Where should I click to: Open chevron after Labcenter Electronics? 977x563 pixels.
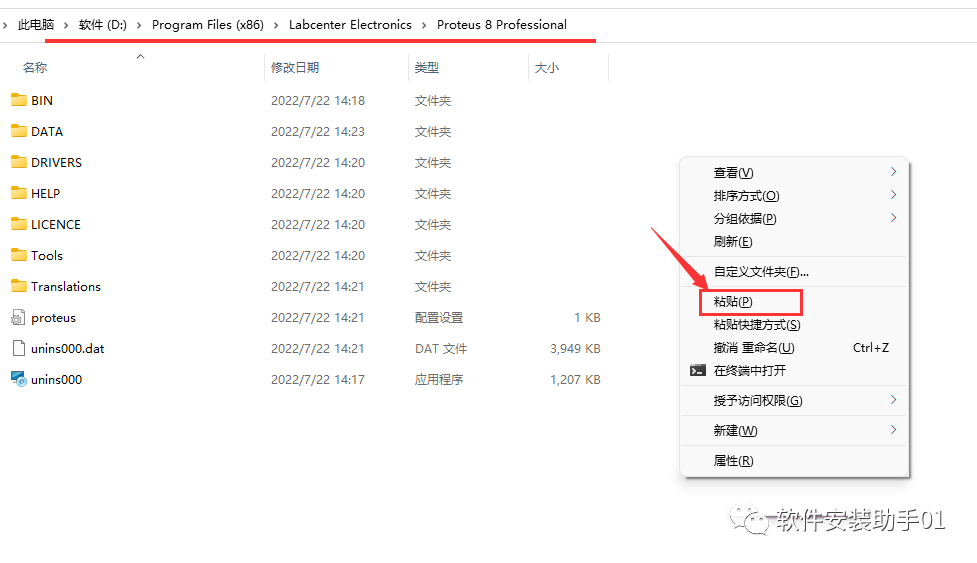424,25
